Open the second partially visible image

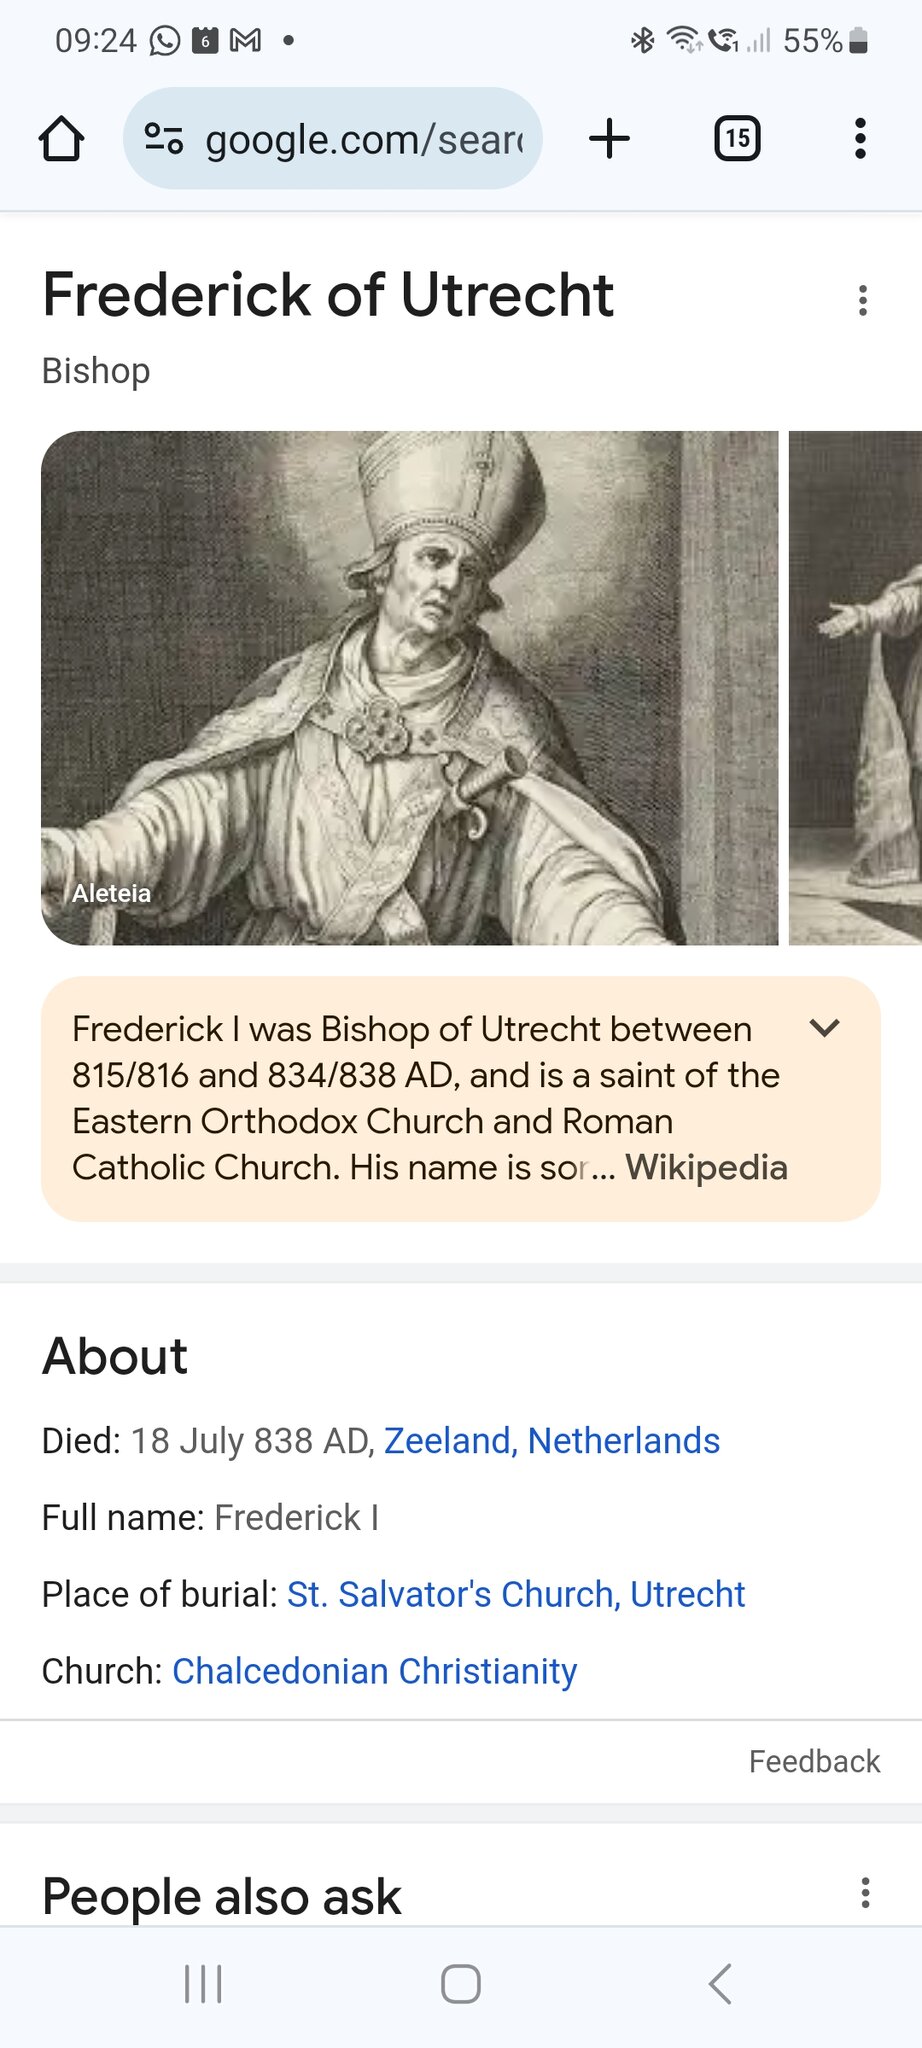pos(856,688)
